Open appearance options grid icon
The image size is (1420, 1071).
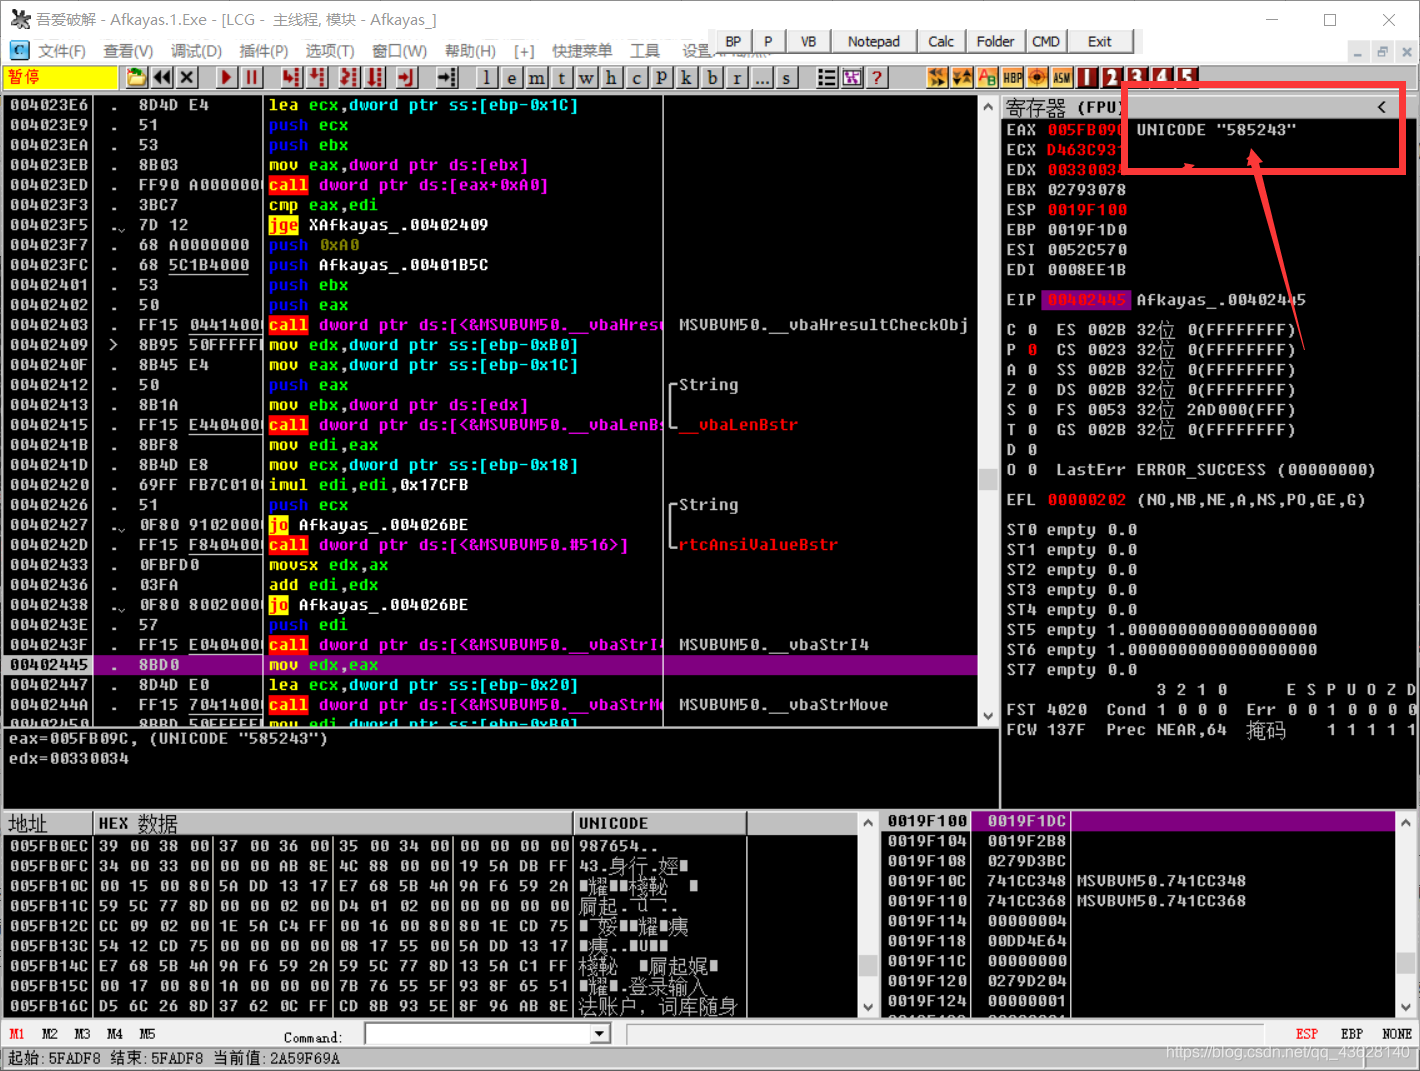coord(852,77)
